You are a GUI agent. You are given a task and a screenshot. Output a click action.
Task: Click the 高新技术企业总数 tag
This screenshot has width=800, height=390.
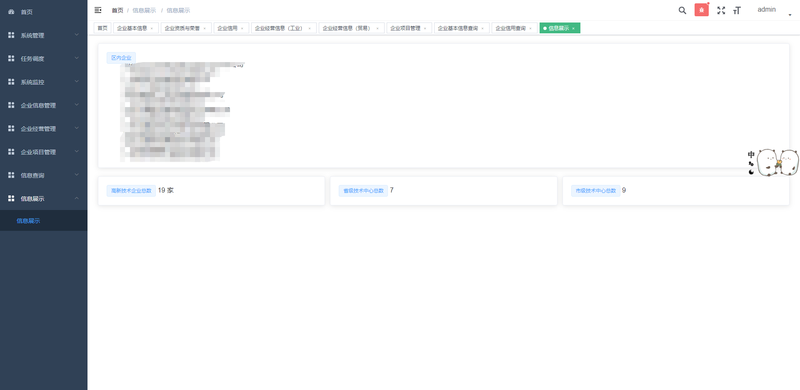point(131,190)
